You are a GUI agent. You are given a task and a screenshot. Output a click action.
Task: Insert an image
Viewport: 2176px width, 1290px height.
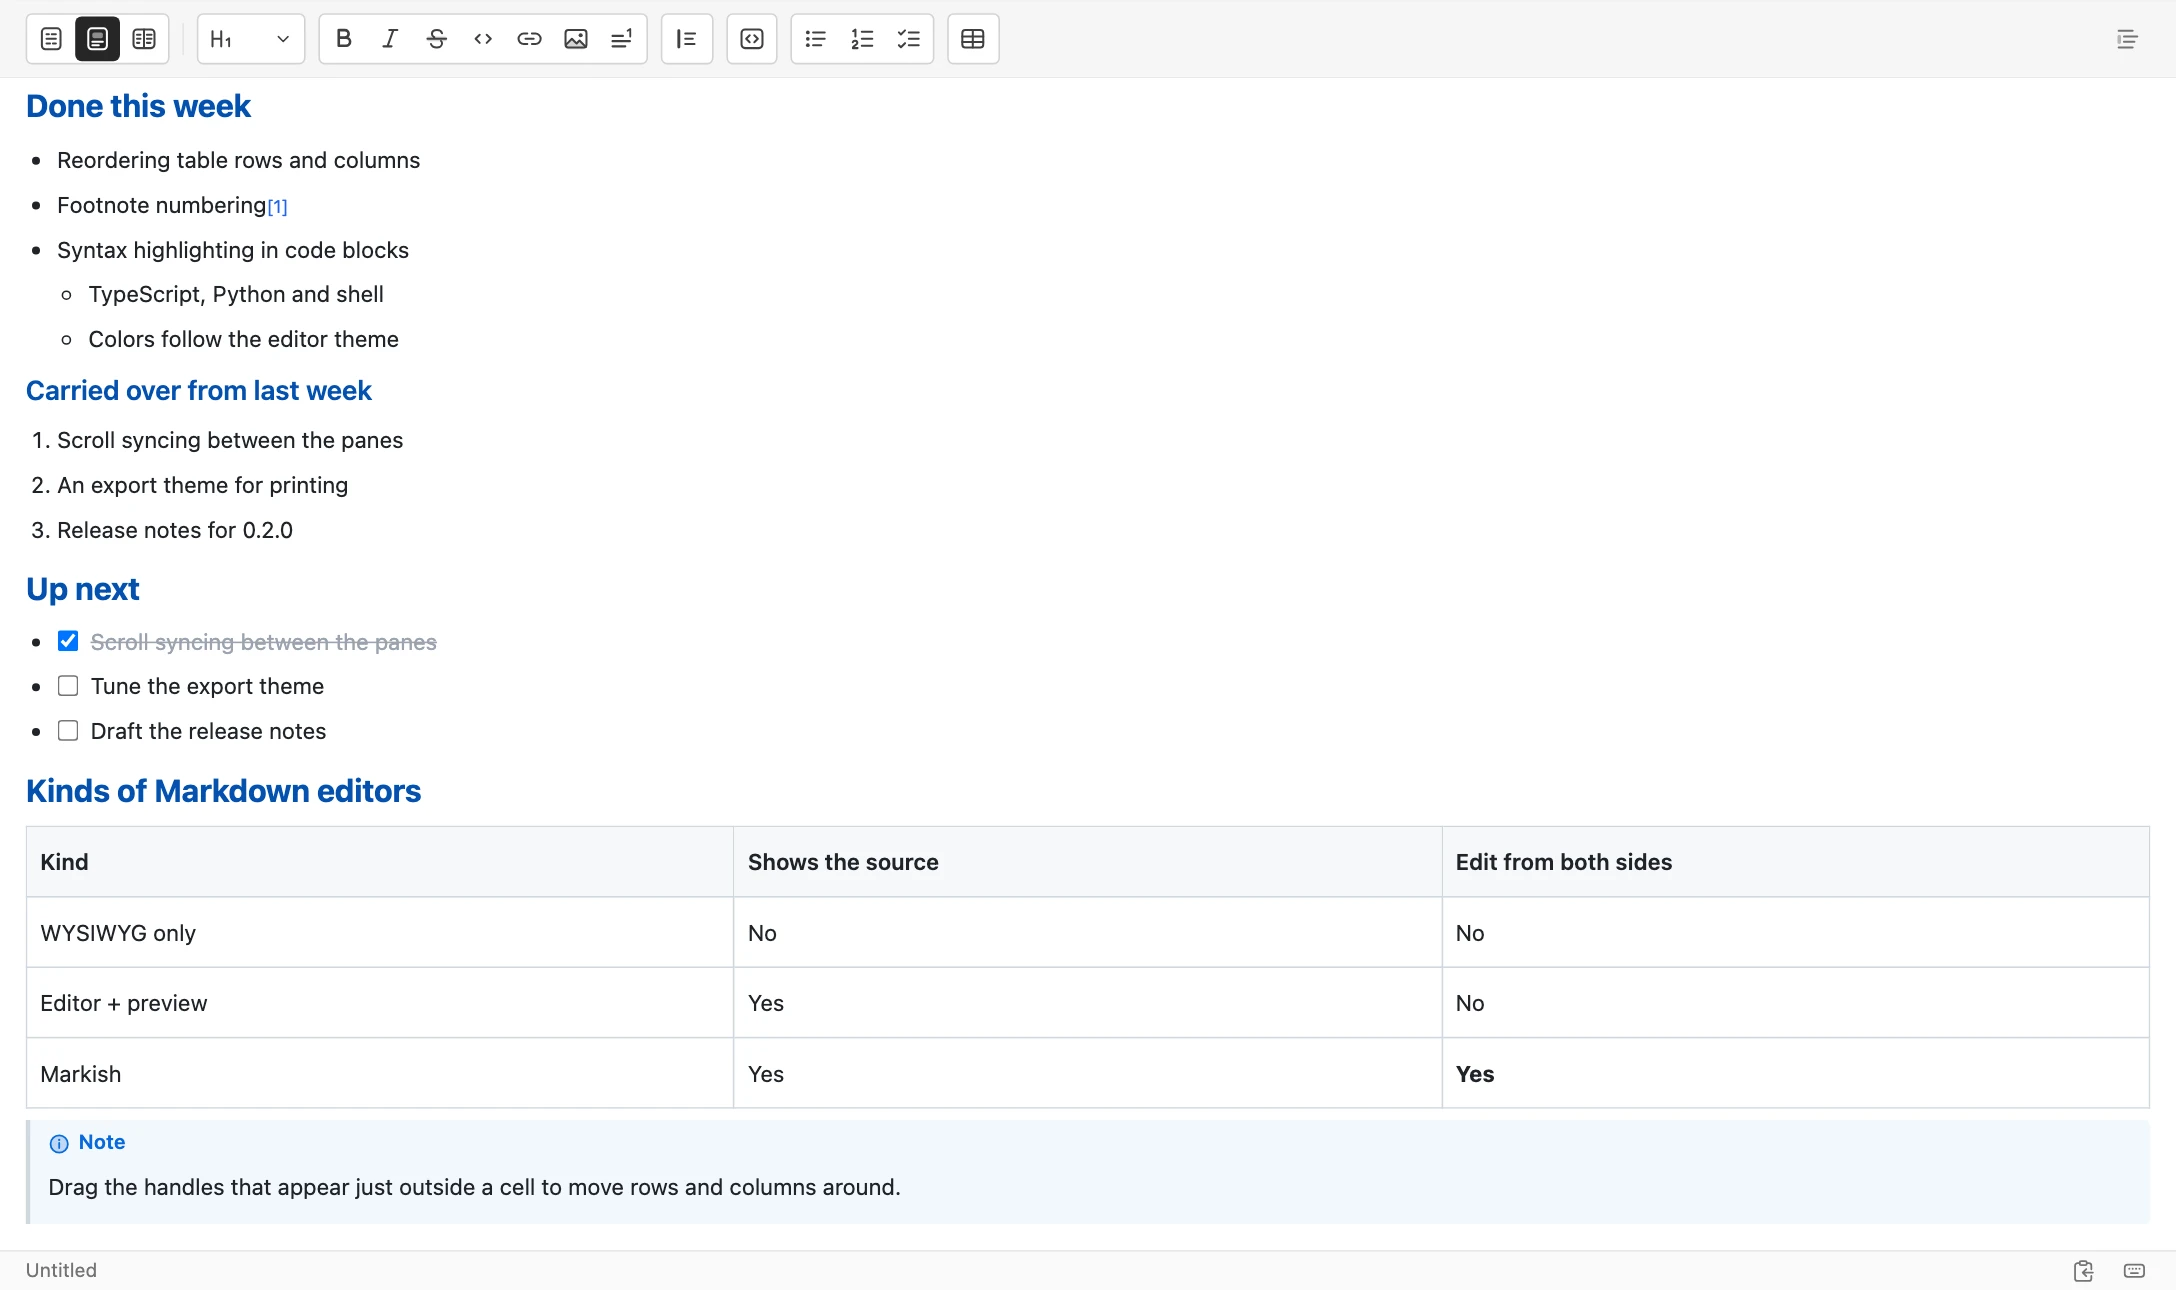[576, 39]
